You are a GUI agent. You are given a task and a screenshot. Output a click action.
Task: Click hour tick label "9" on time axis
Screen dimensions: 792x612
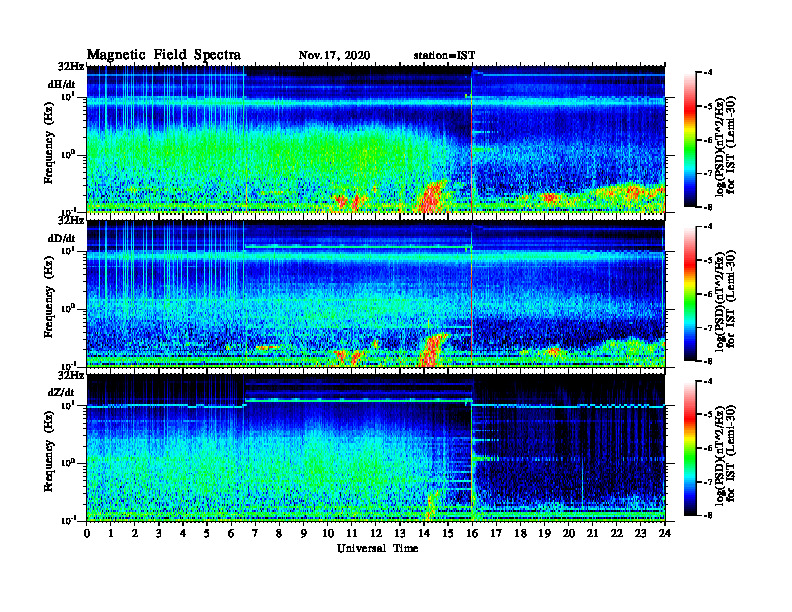click(304, 533)
